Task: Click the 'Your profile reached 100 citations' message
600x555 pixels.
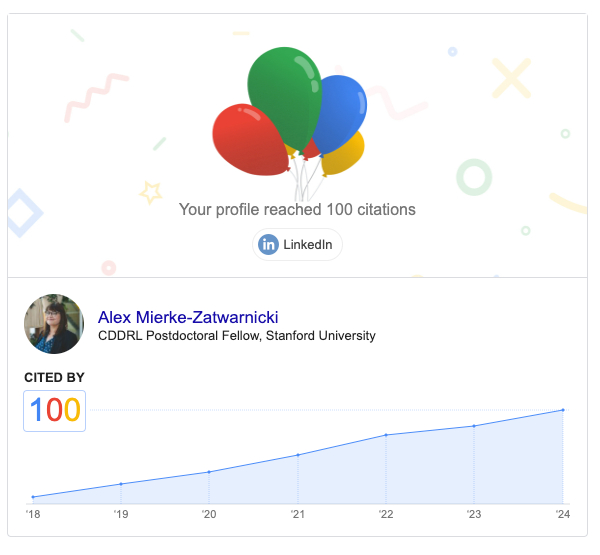Action: click(x=297, y=209)
